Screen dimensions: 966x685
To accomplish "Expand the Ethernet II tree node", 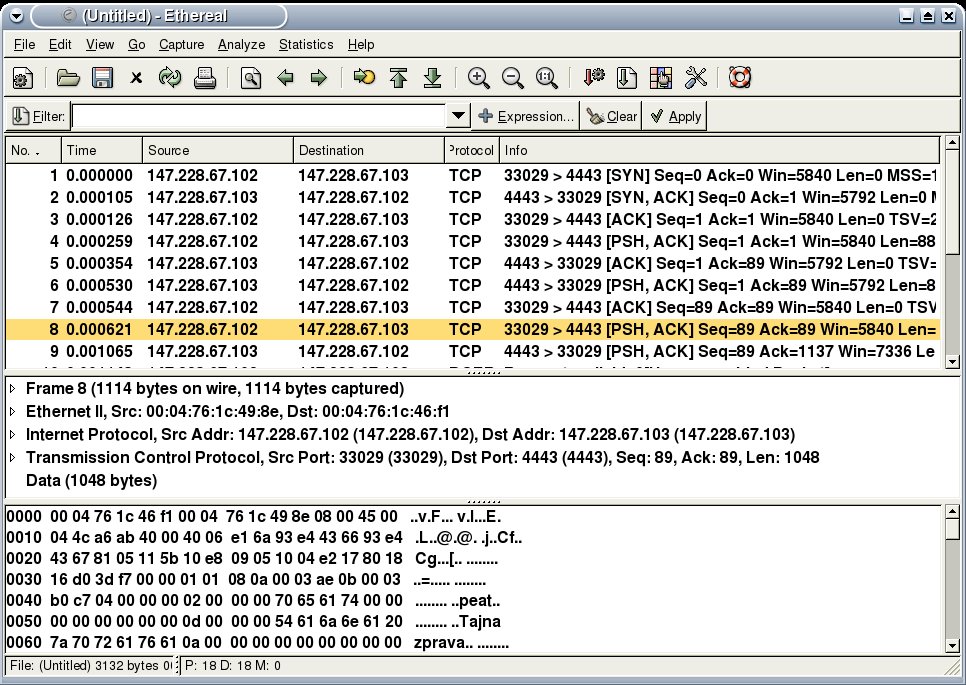I will [x=12, y=411].
